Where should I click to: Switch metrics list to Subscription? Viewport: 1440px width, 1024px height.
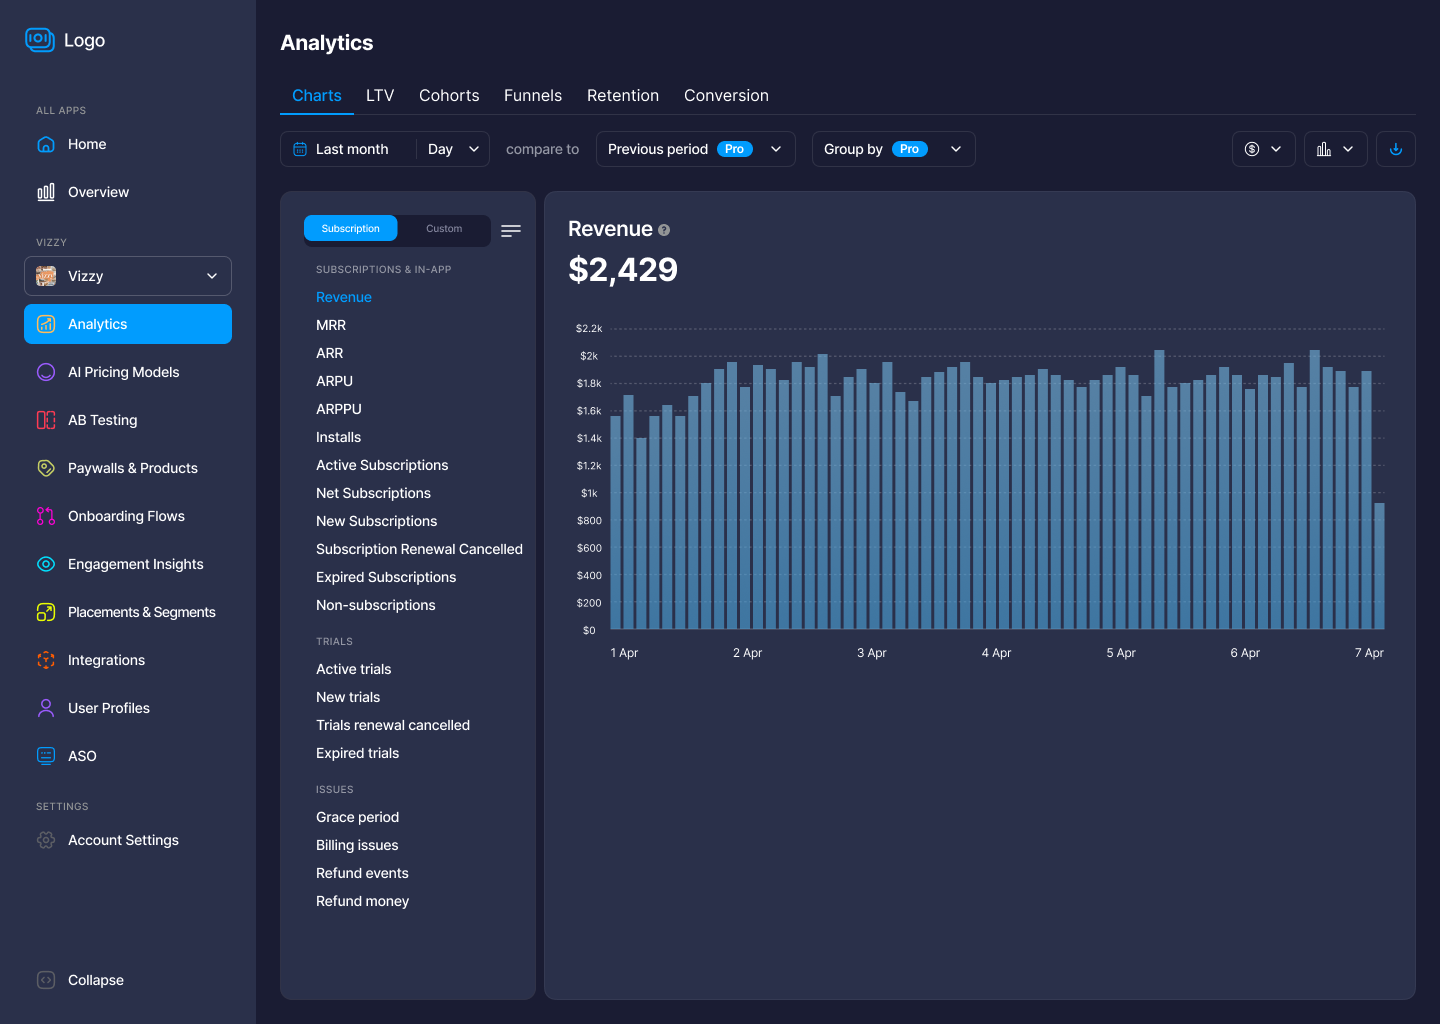[x=351, y=229]
